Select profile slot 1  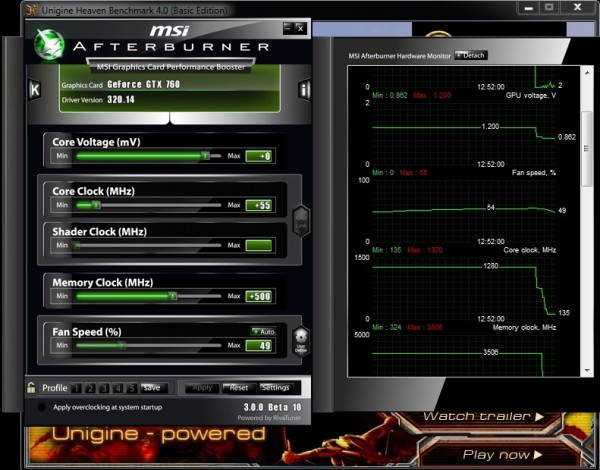[x=77, y=388]
